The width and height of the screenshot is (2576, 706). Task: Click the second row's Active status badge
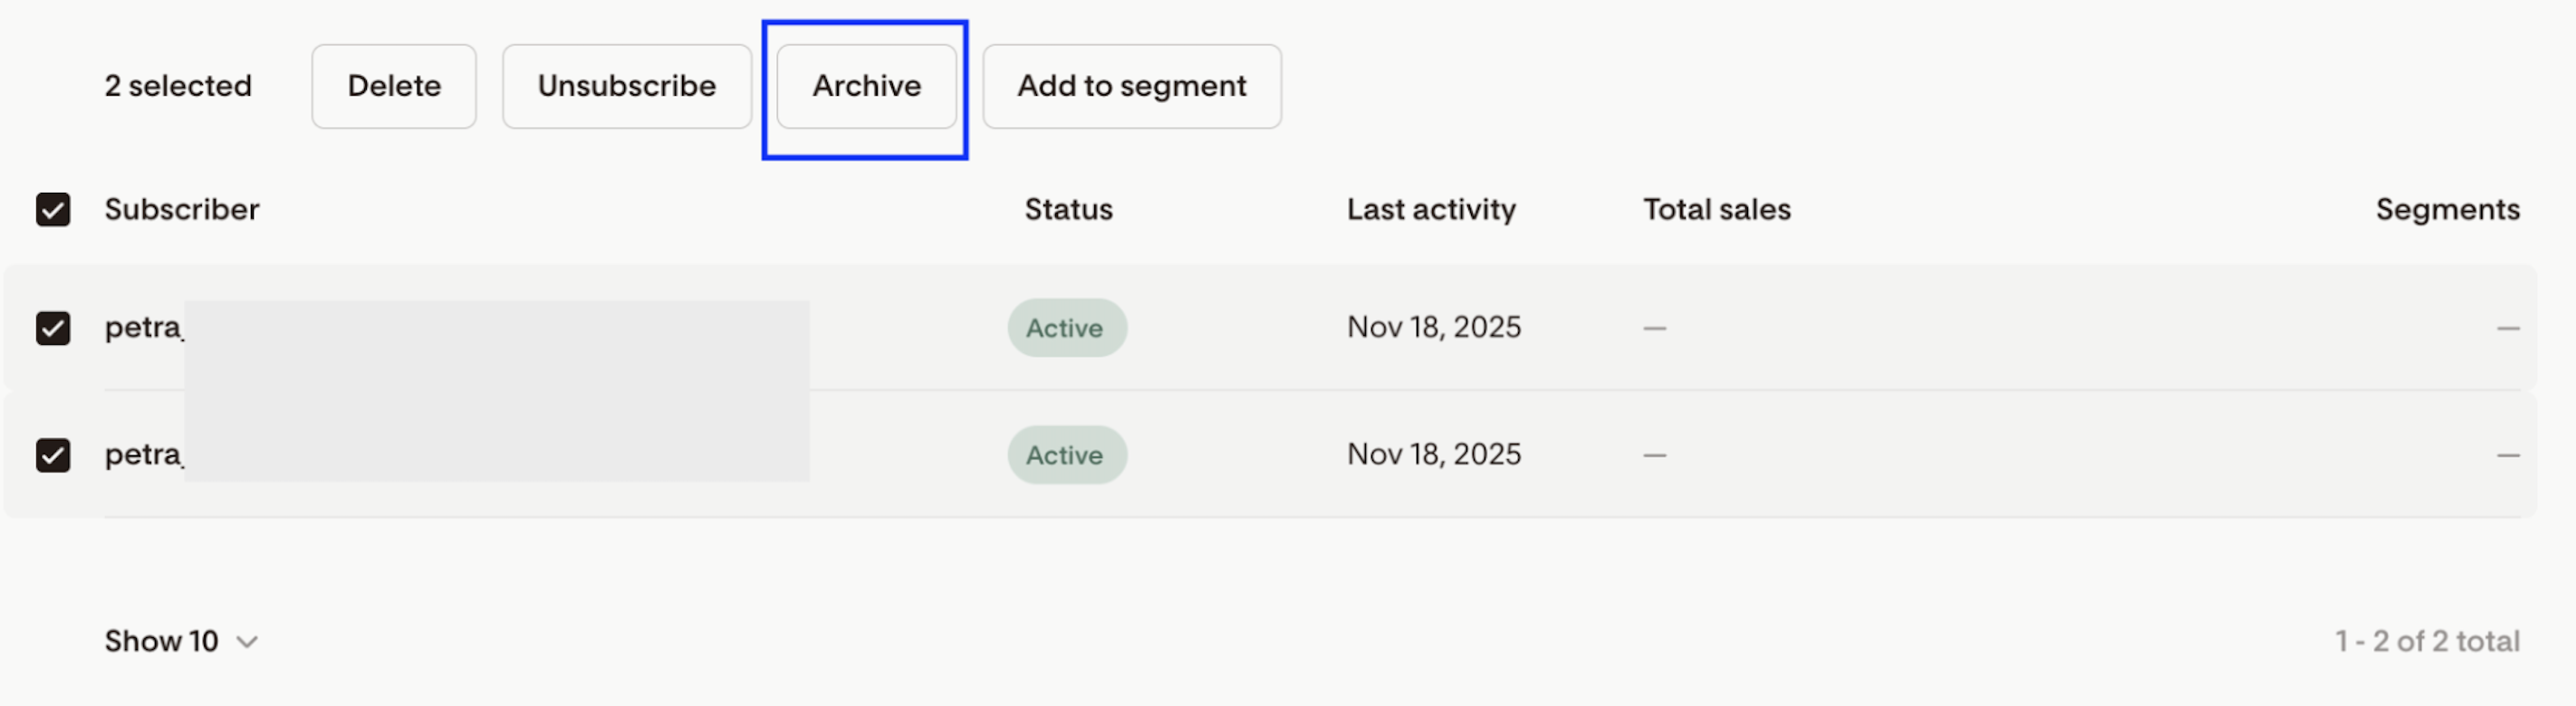coord(1067,455)
